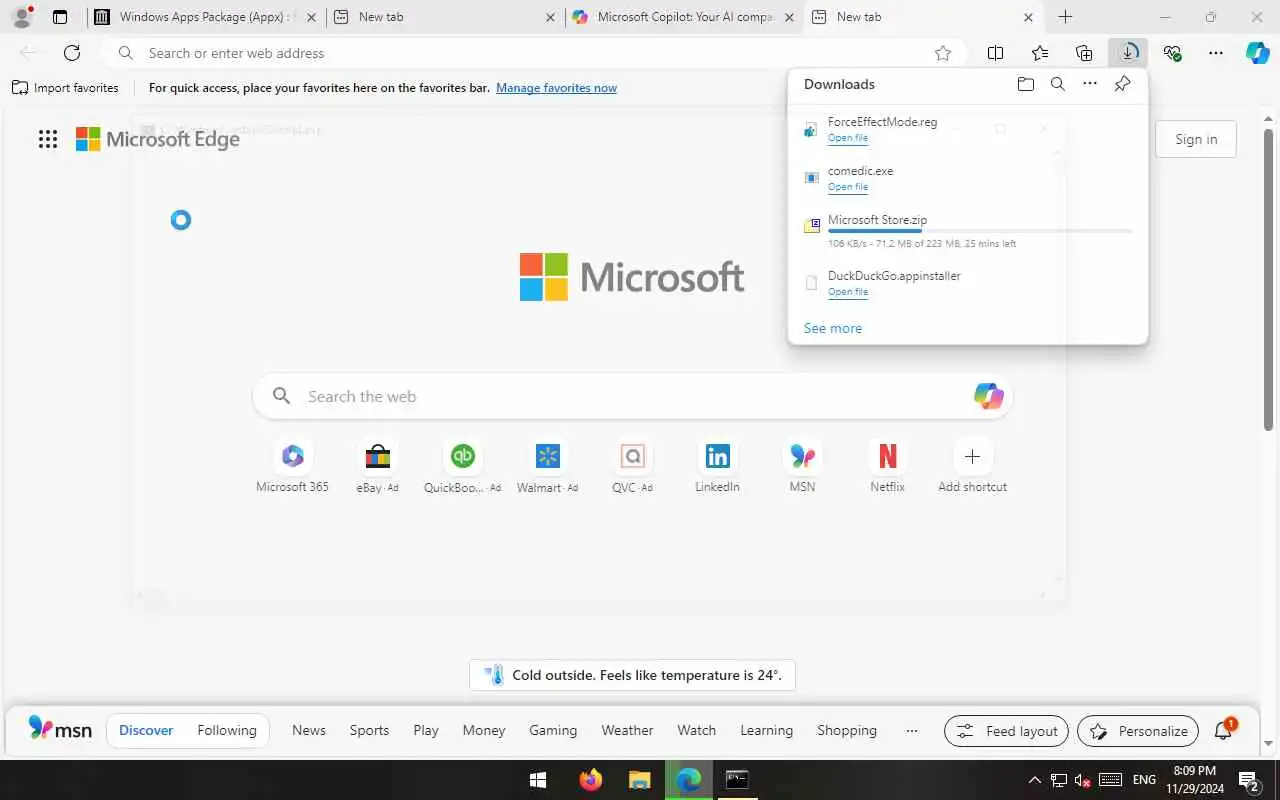This screenshot has width=1280, height=800.
Task: Open MSN notifications bell
Action: [1223, 731]
